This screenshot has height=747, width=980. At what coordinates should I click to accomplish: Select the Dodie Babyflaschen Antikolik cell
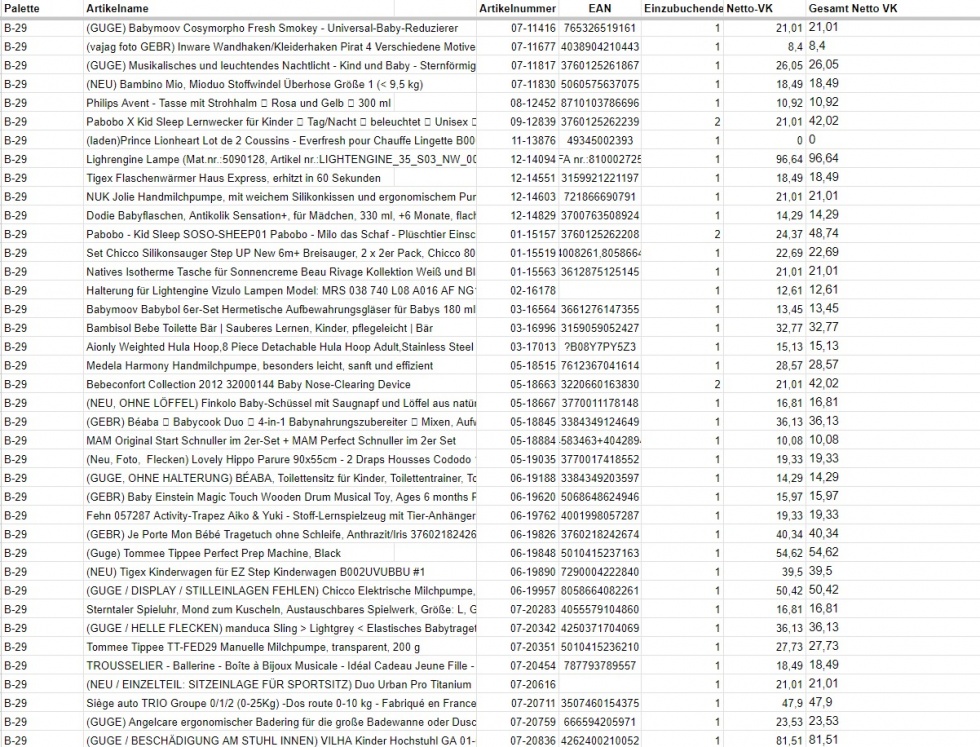[281, 216]
